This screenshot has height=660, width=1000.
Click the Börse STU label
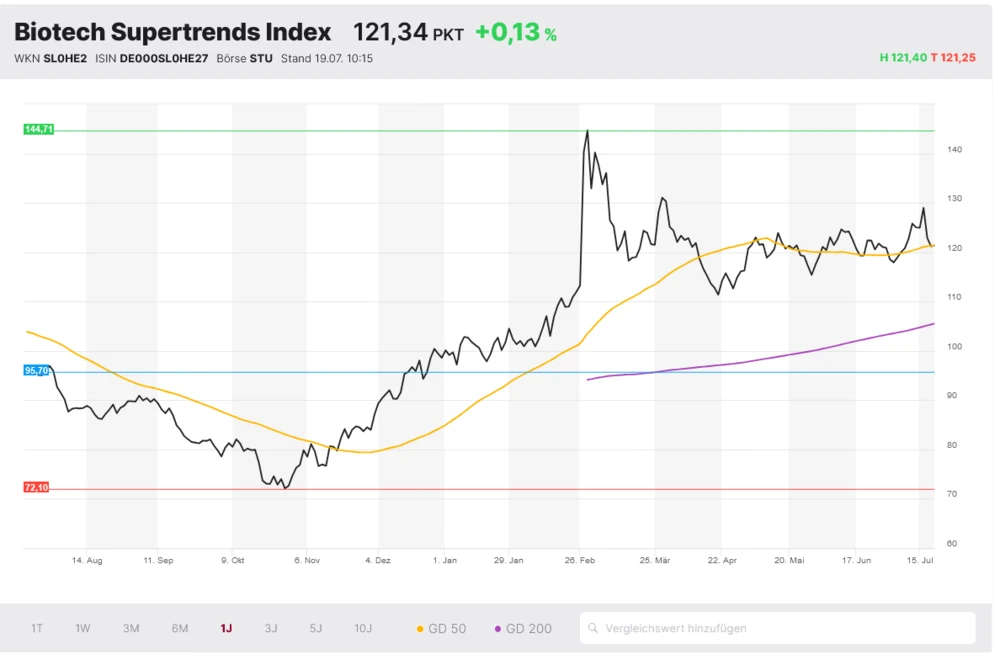(x=246, y=58)
